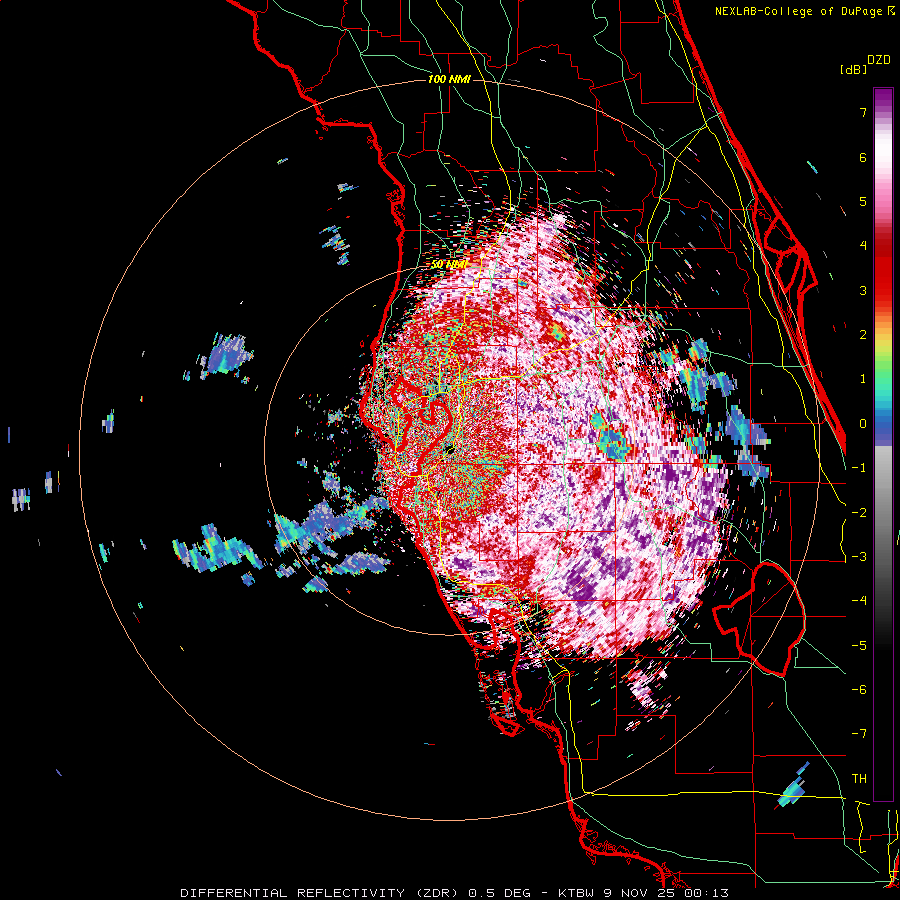Click the [dB] units label
The height and width of the screenshot is (900, 900).
click(853, 69)
